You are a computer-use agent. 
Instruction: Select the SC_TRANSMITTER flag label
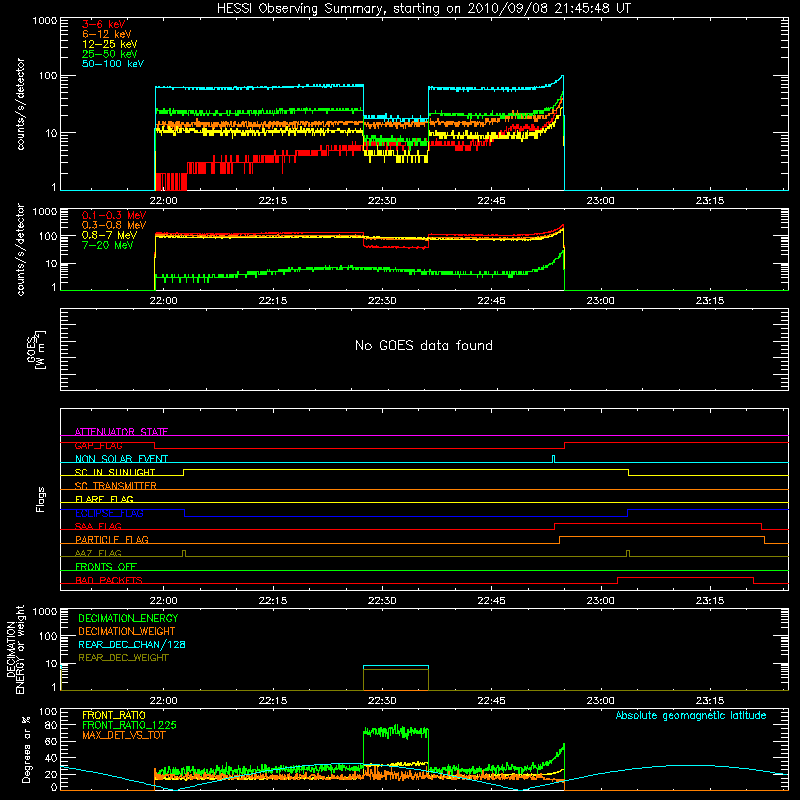point(116,486)
